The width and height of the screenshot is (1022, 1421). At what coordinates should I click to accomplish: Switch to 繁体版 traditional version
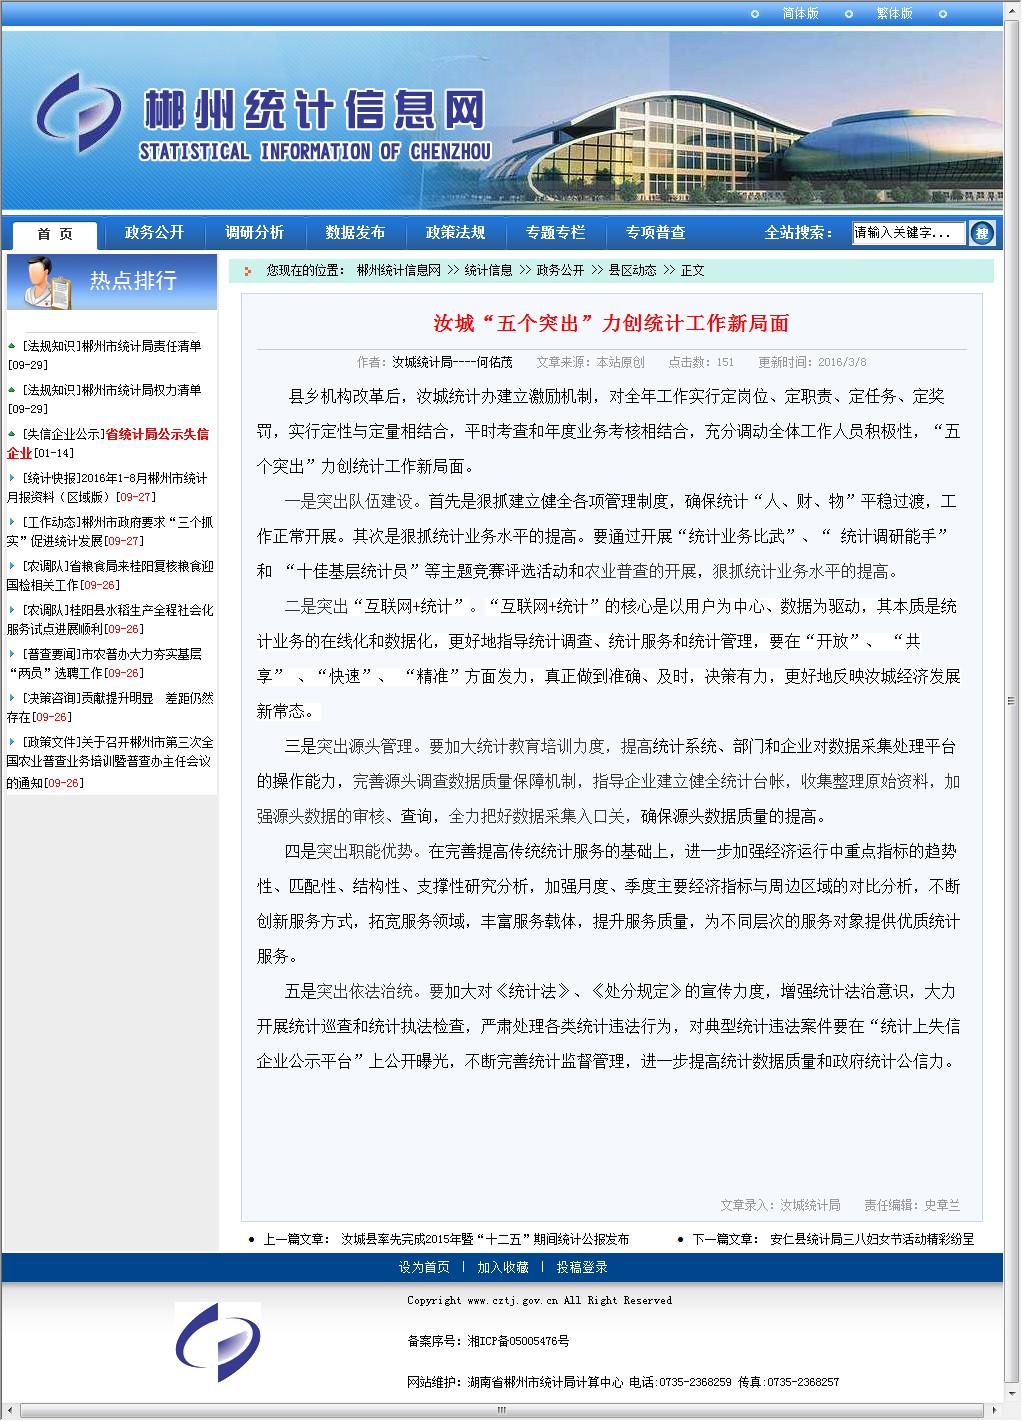(894, 13)
